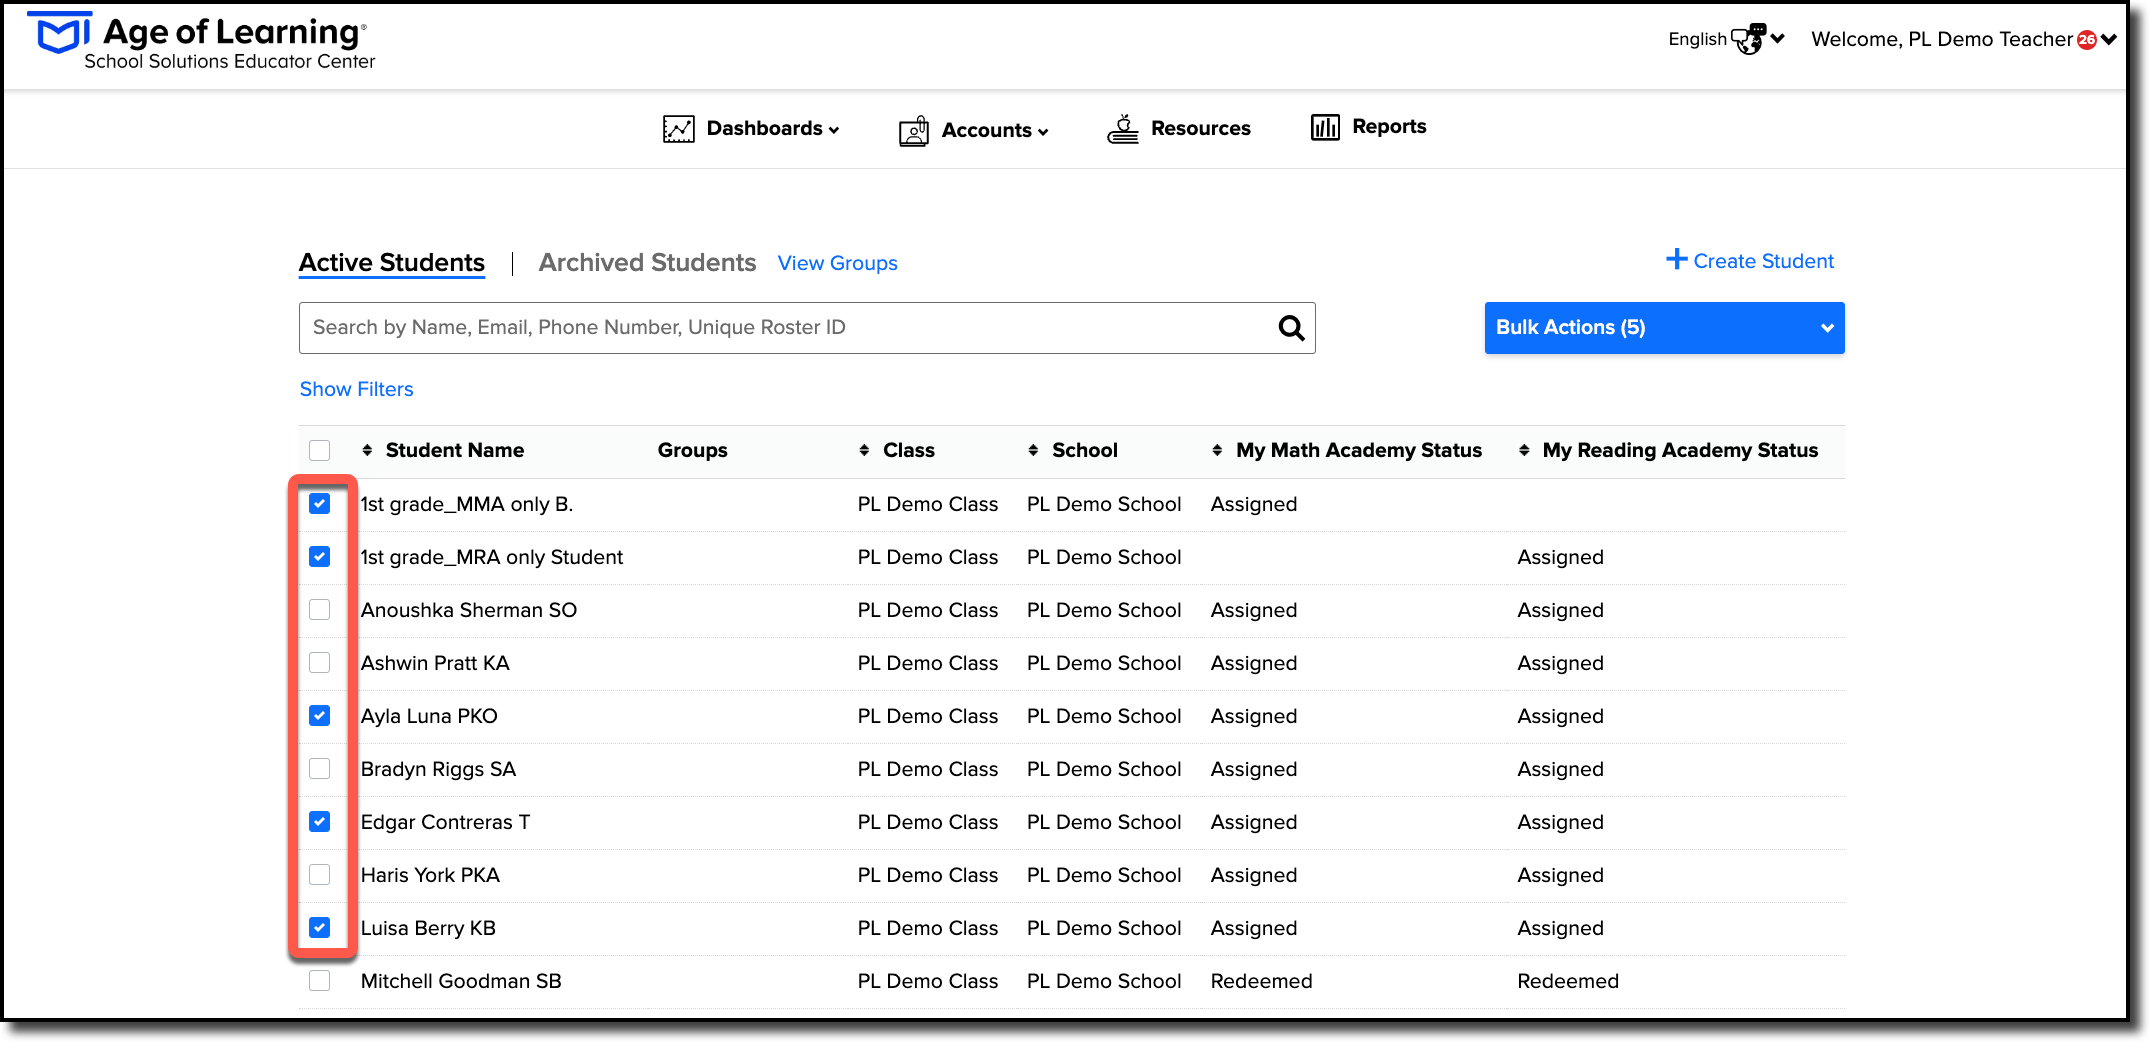The width and height of the screenshot is (2150, 1042).
Task: Check Bradyn Riggs SA checkbox
Action: tap(320, 768)
